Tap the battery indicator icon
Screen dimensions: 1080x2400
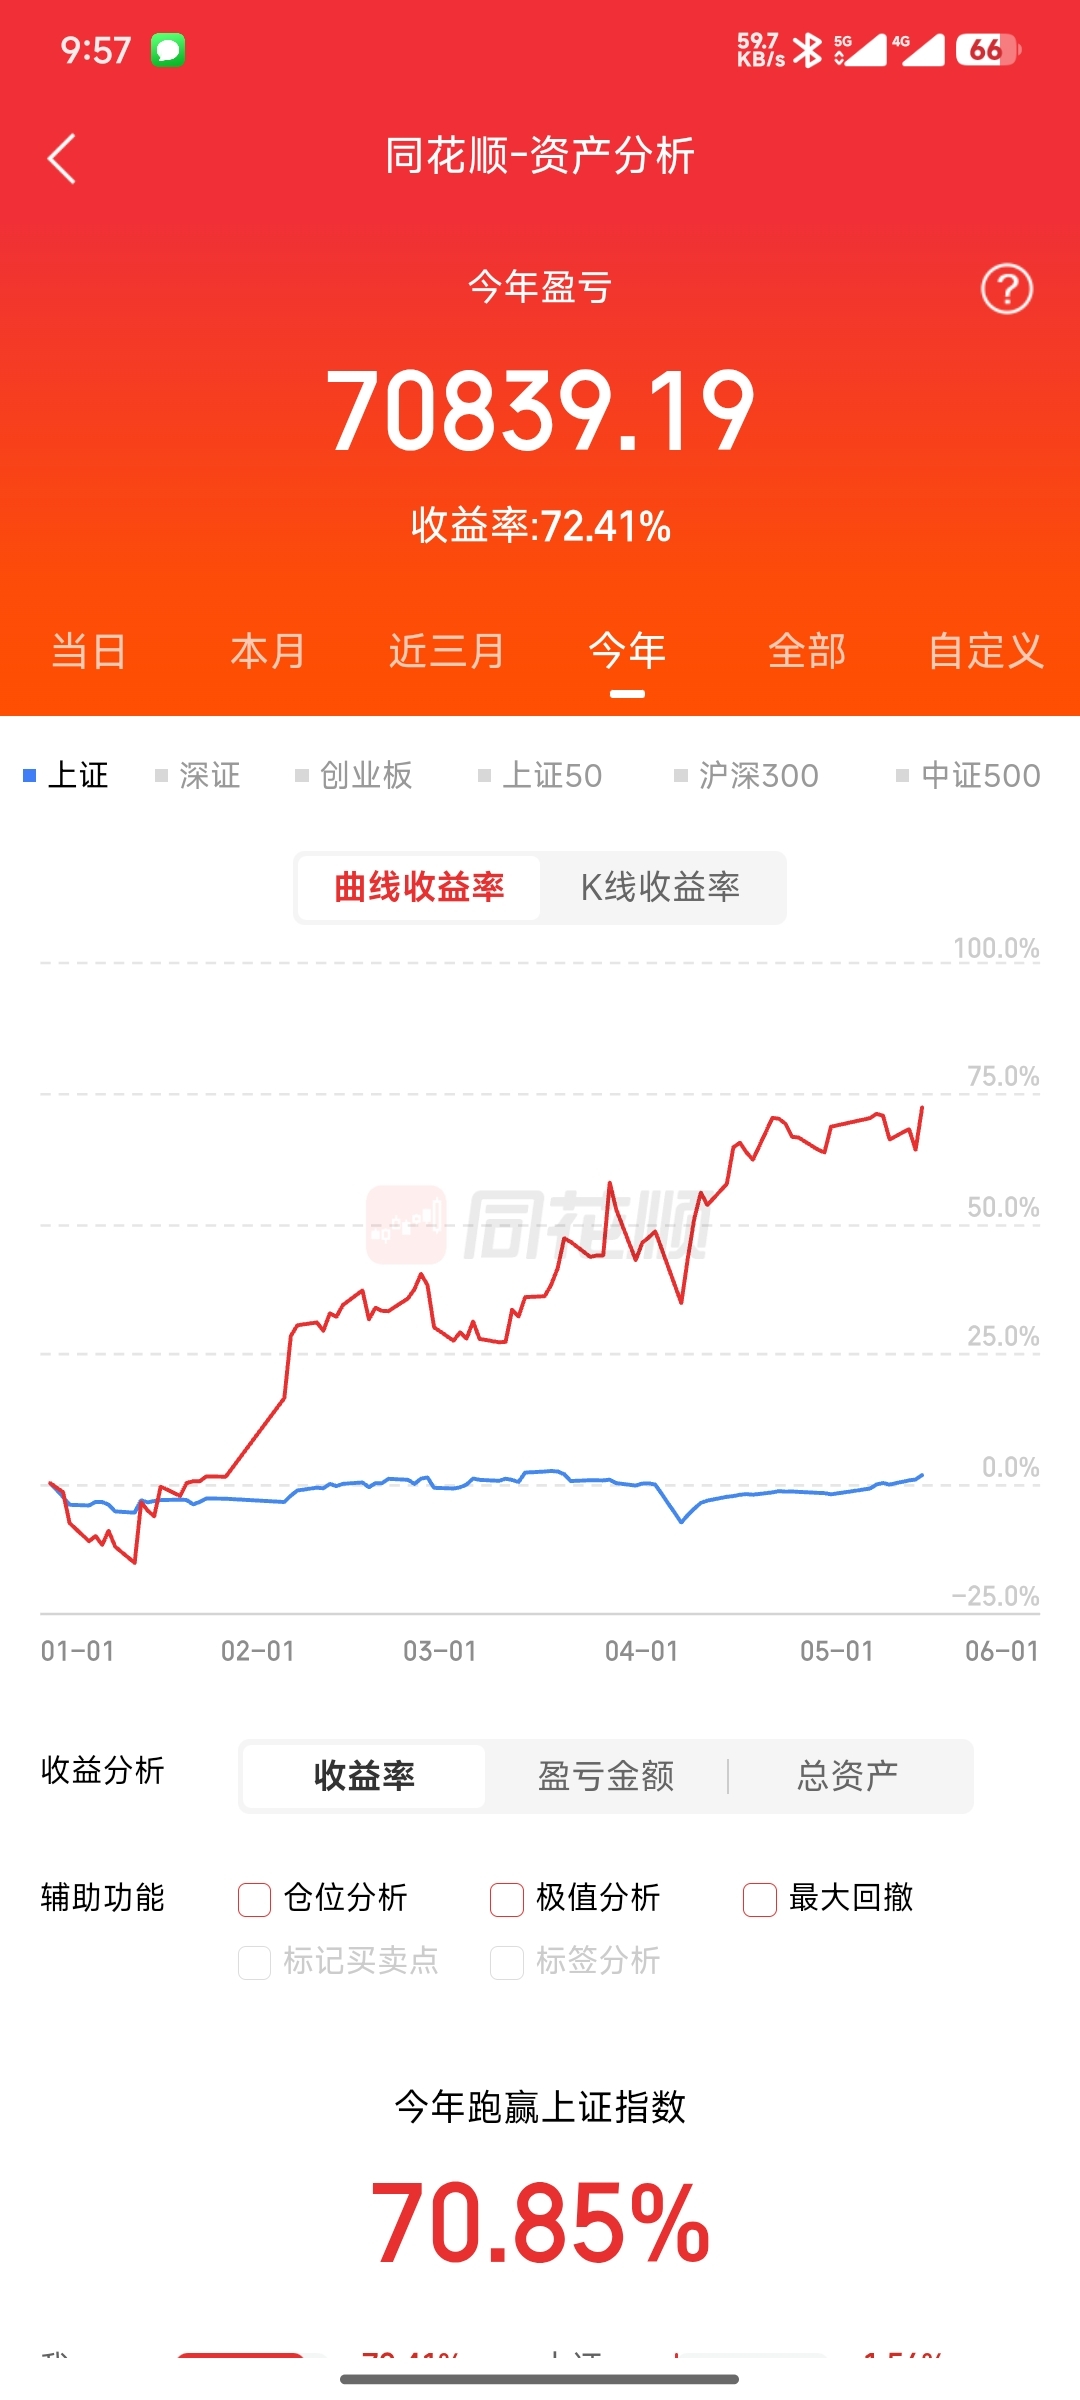(988, 49)
